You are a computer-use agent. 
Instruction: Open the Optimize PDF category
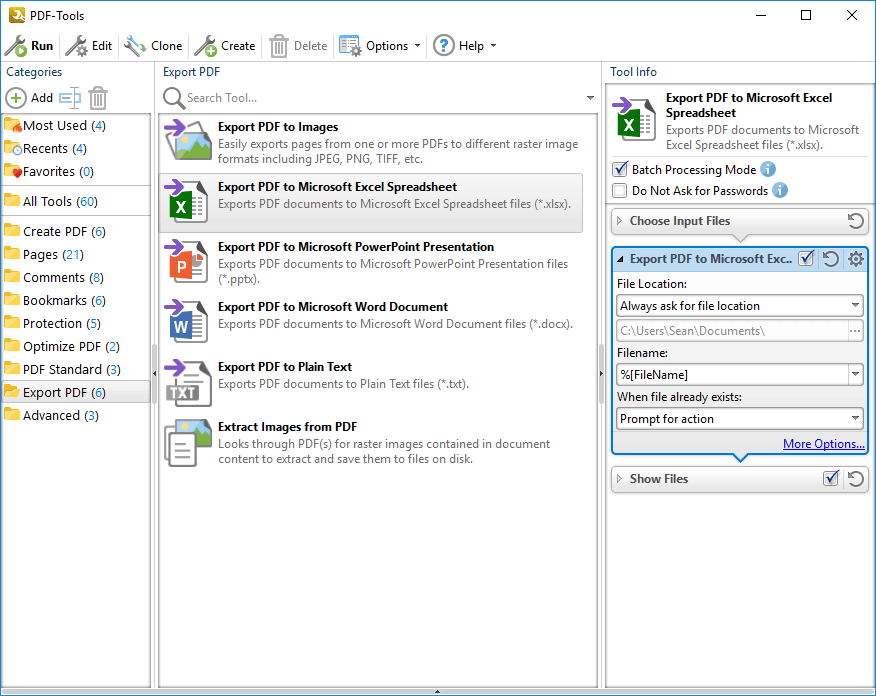(75, 346)
